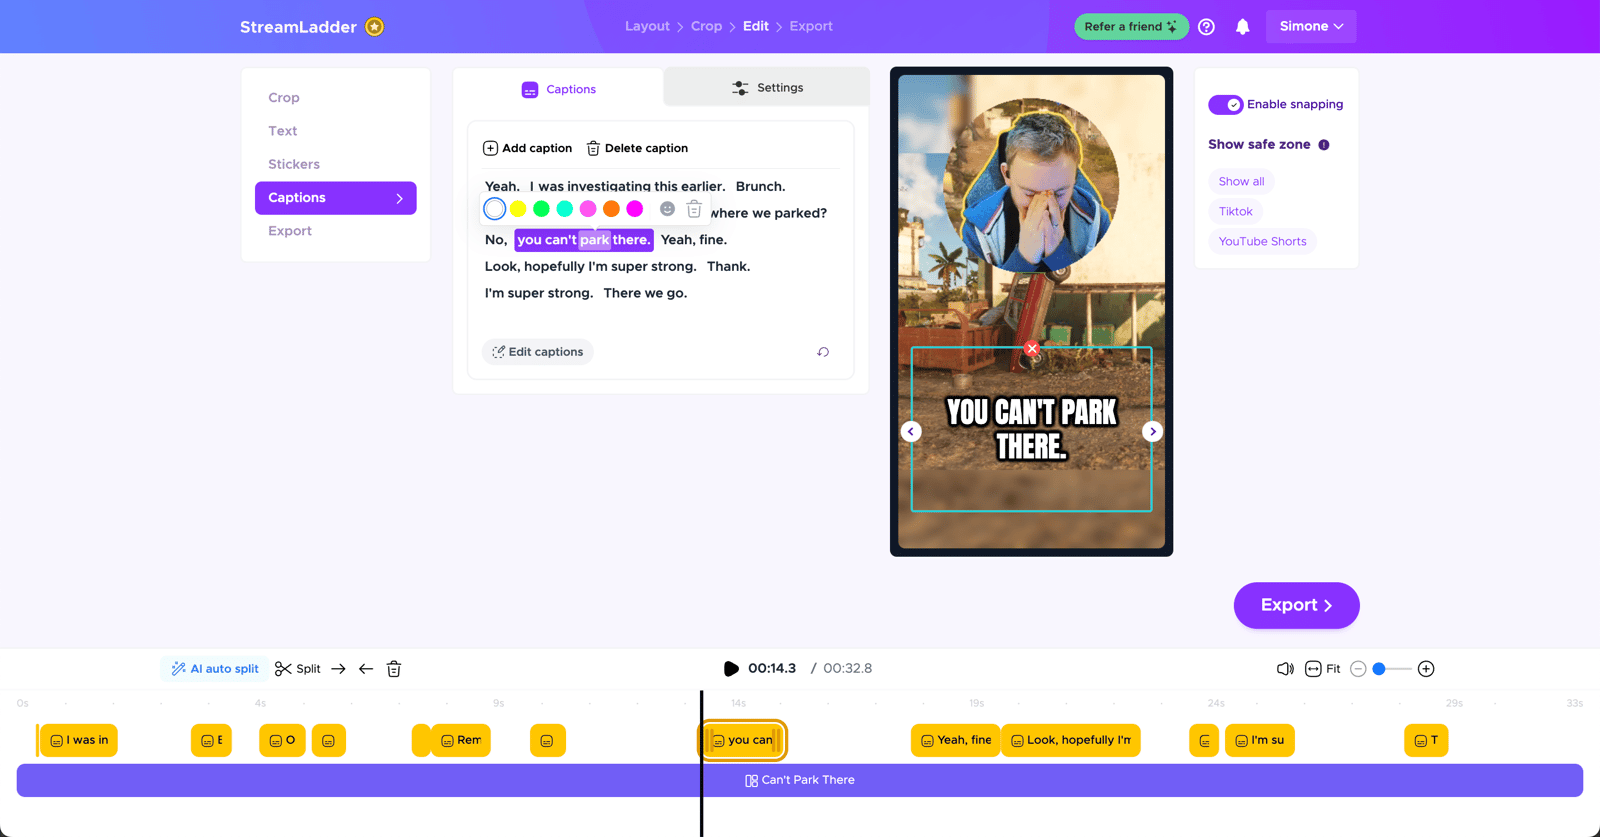The width and height of the screenshot is (1600, 837).
Task: Click Delete caption
Action: 637,148
